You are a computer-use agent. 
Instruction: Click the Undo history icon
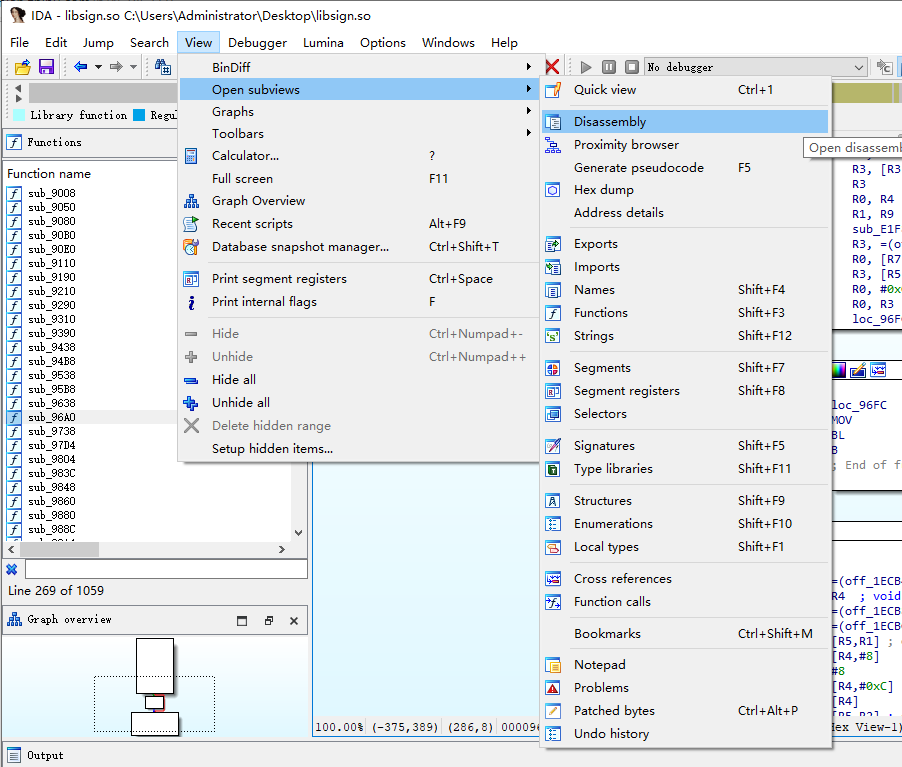click(553, 734)
